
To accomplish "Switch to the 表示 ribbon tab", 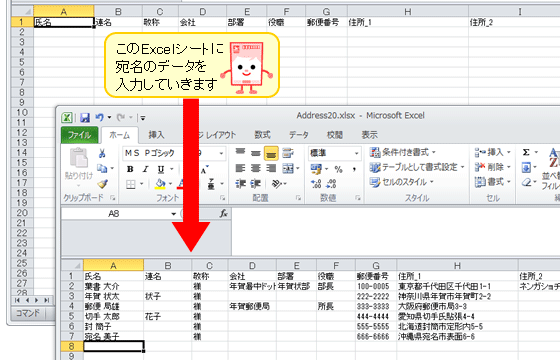I will pos(370,135).
